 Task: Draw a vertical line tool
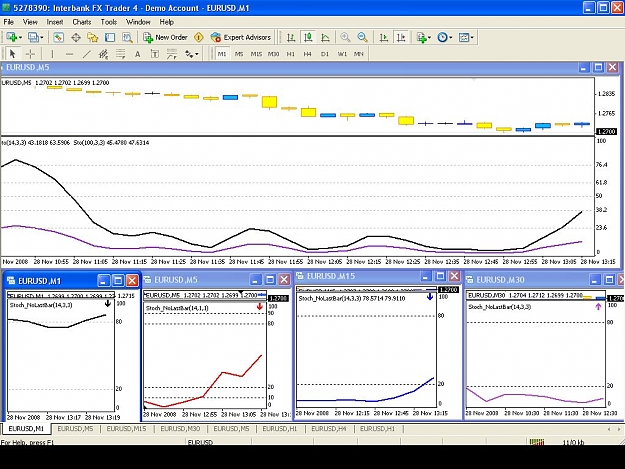click(52, 54)
